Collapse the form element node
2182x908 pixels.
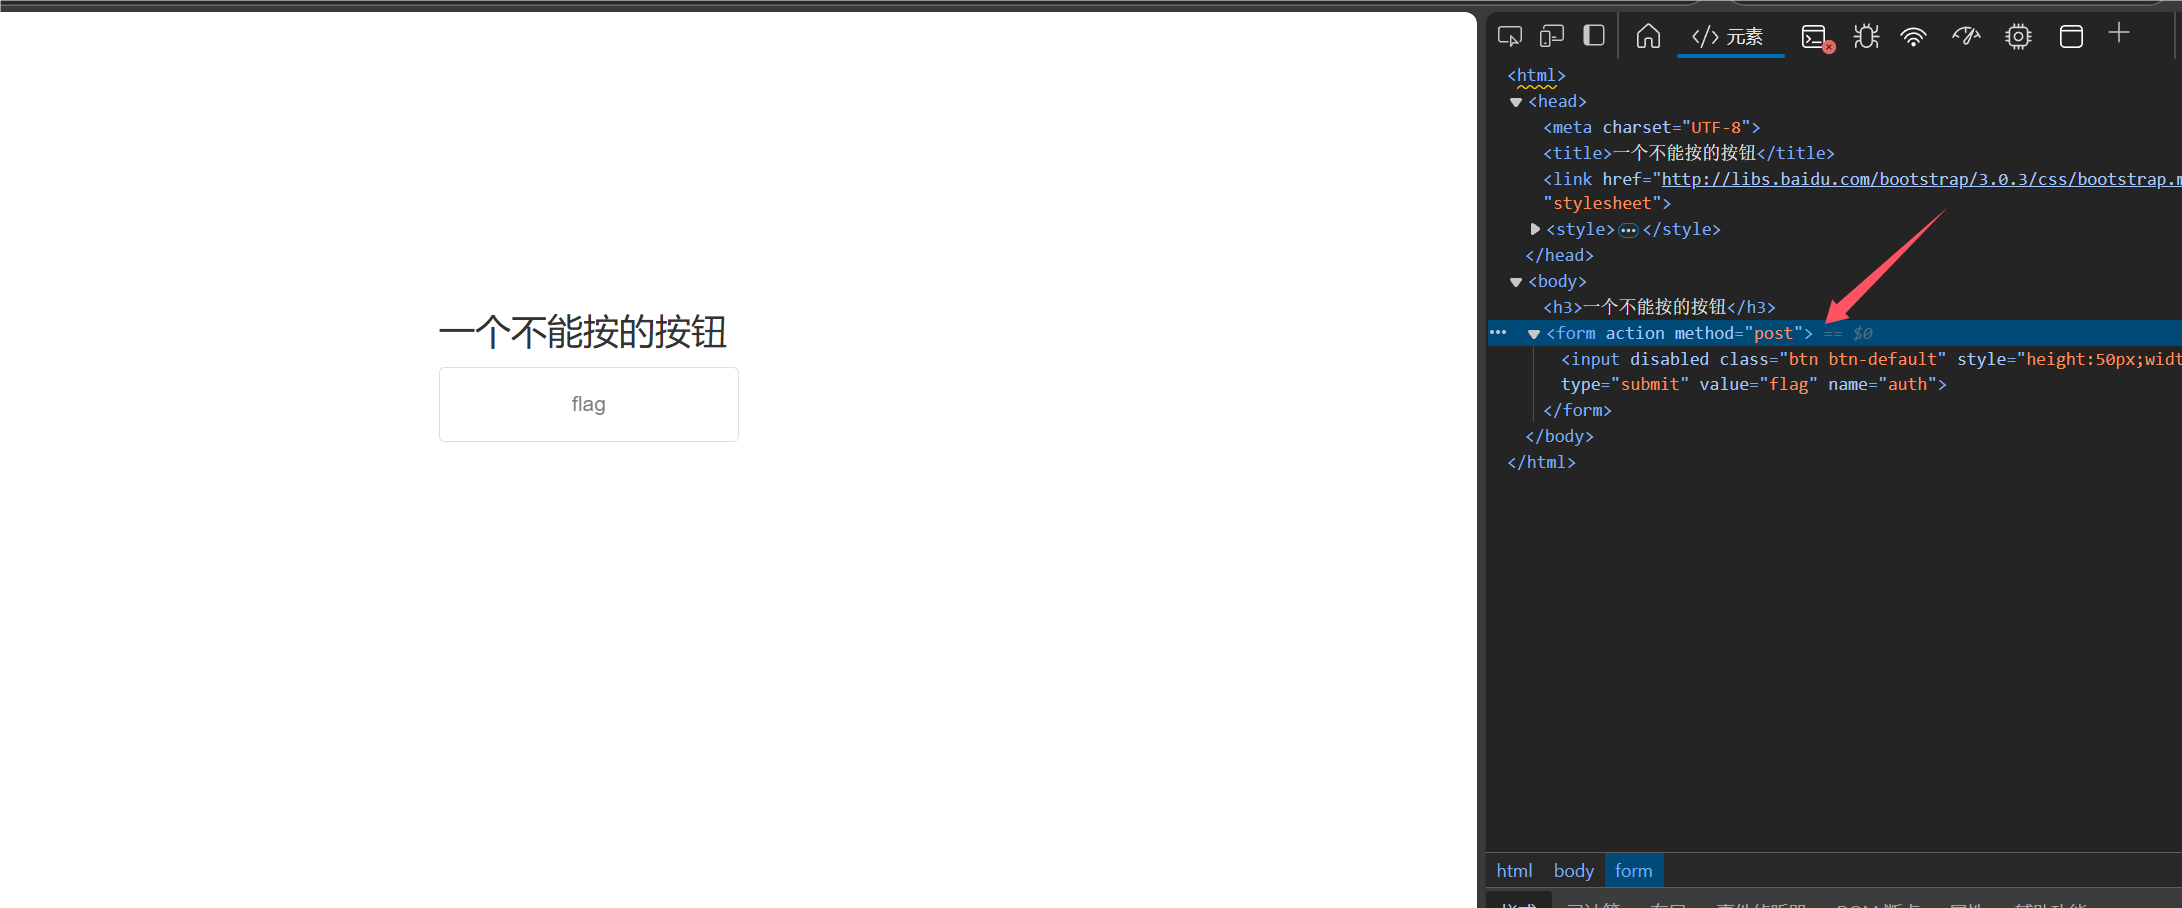(x=1534, y=334)
